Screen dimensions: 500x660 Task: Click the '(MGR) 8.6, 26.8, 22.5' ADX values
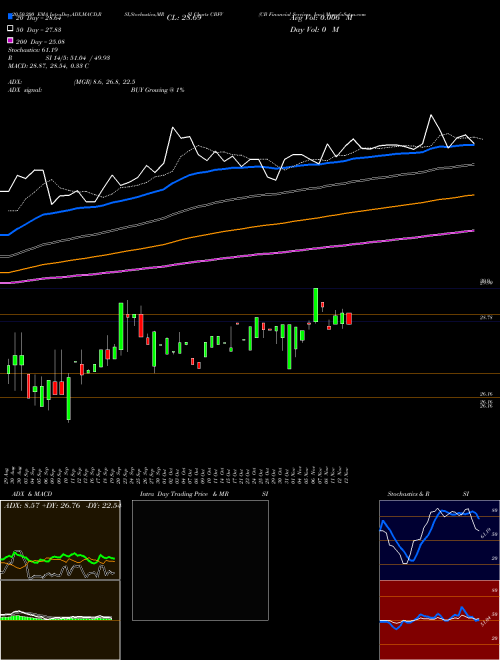104,82
